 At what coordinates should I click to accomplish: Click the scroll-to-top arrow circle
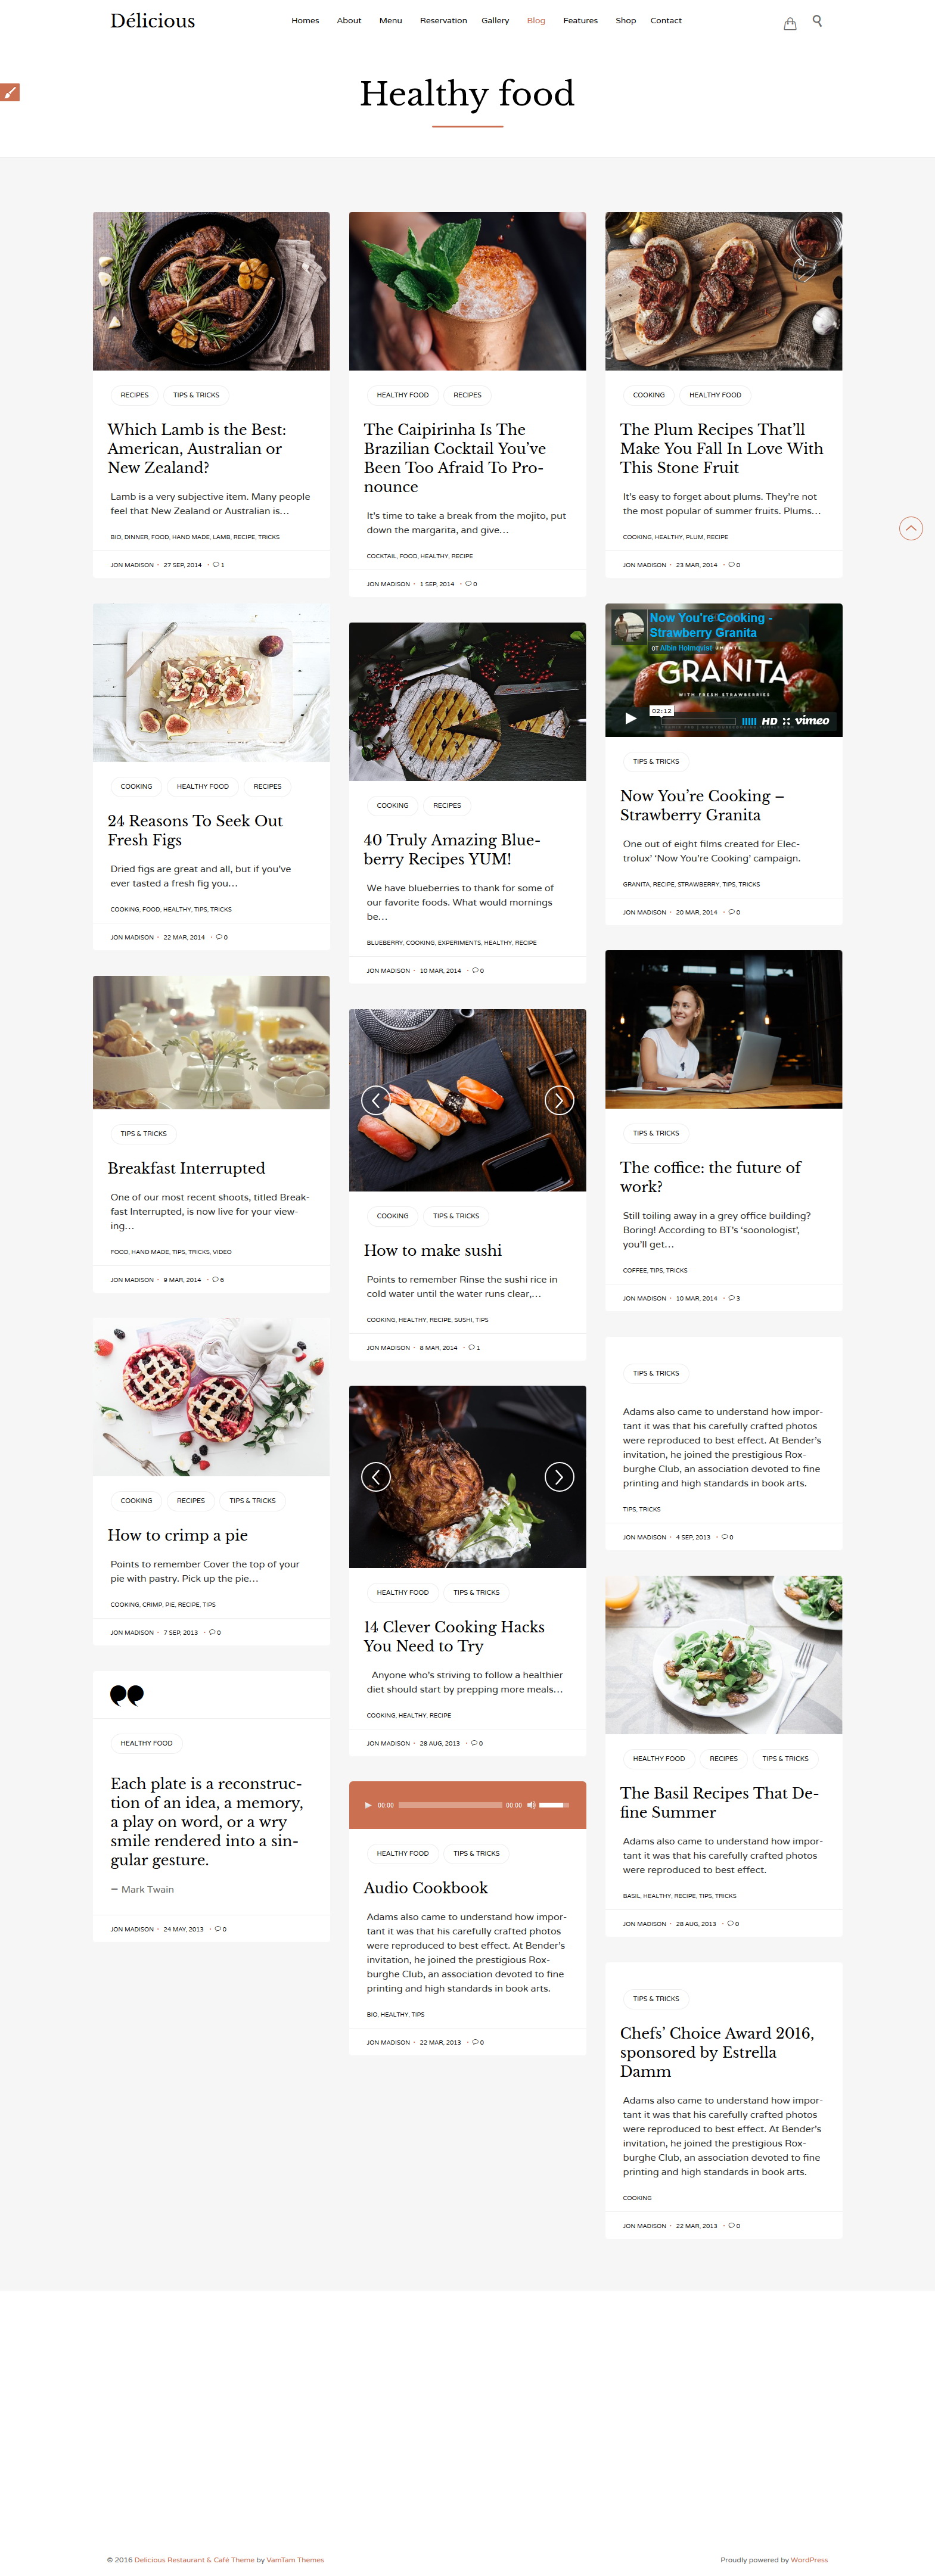(910, 528)
